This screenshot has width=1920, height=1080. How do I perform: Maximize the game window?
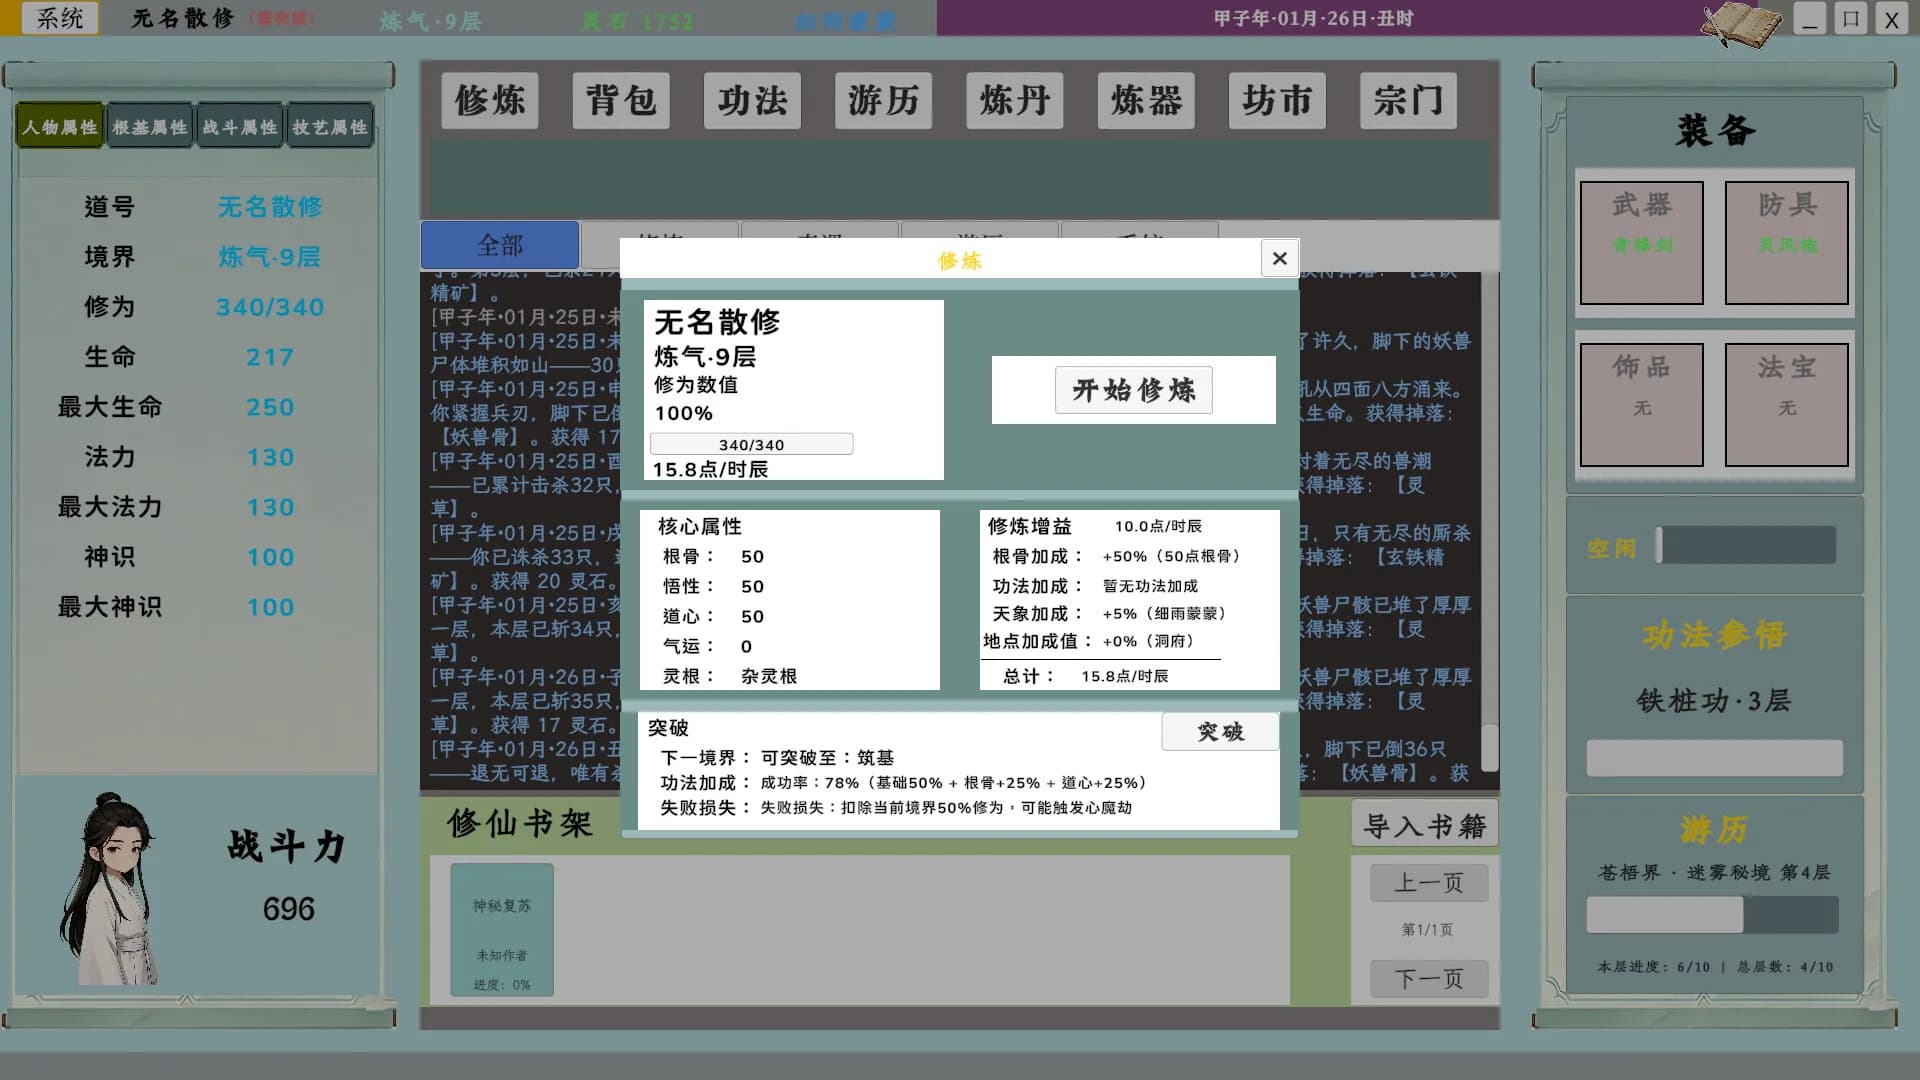1850,19
